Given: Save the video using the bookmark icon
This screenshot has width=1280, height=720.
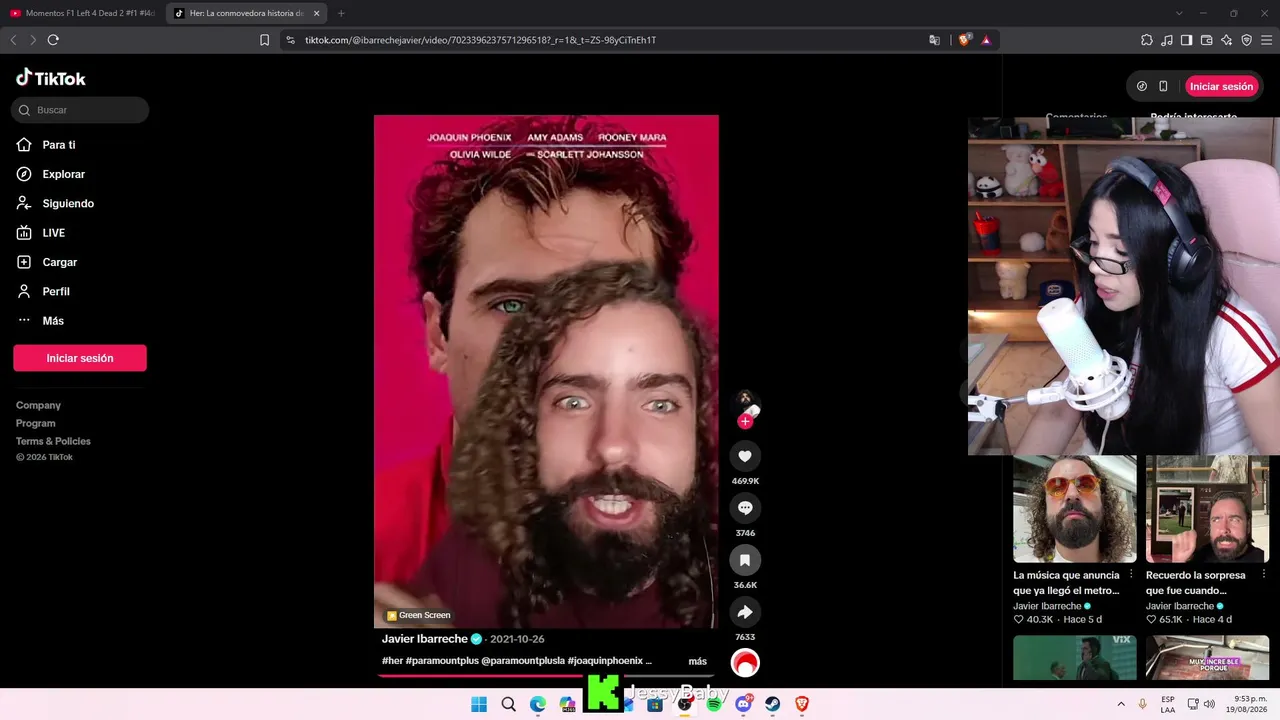Looking at the screenshot, I should 745,560.
